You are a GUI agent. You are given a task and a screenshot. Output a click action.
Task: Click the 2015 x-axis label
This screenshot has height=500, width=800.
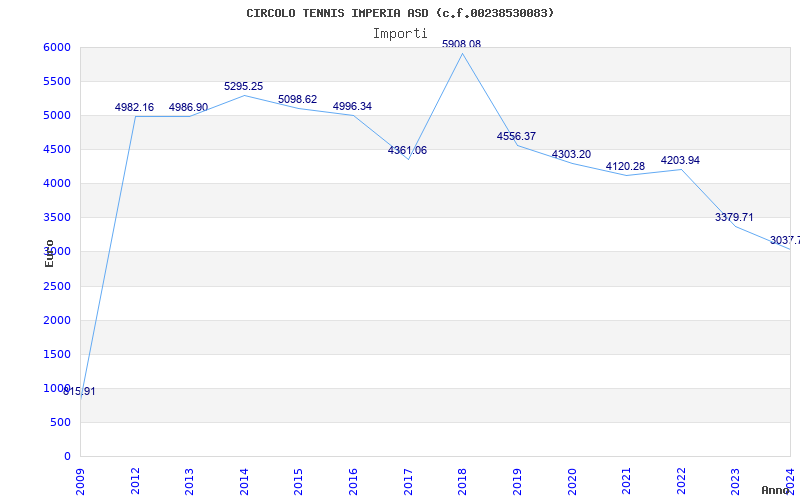pos(298,481)
